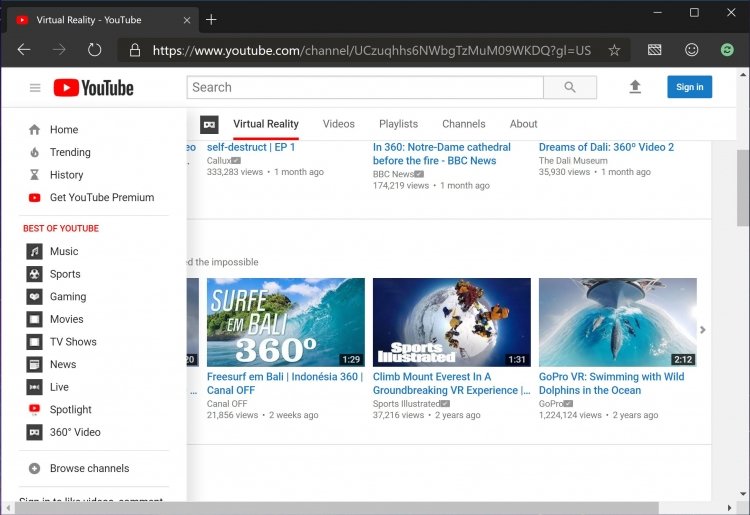Show next videos with carousel arrow
The width and height of the screenshot is (750, 515).
click(703, 330)
